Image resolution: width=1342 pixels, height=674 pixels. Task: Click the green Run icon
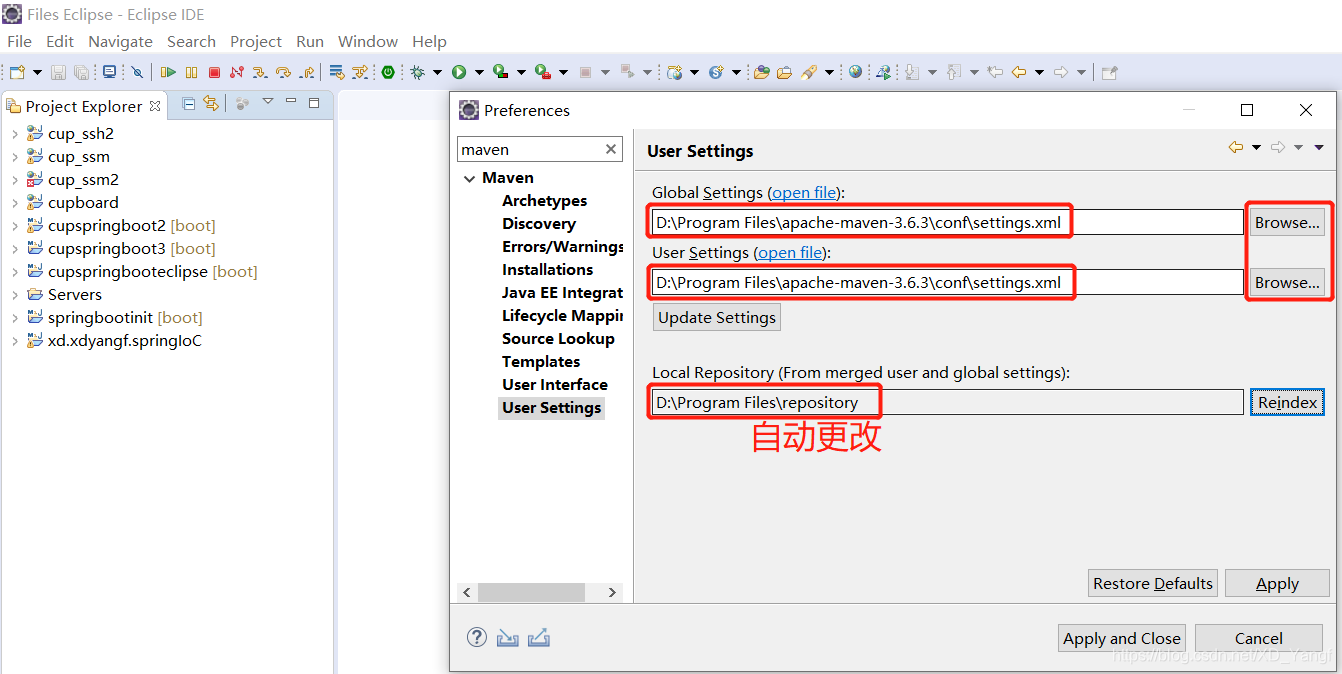(x=459, y=72)
